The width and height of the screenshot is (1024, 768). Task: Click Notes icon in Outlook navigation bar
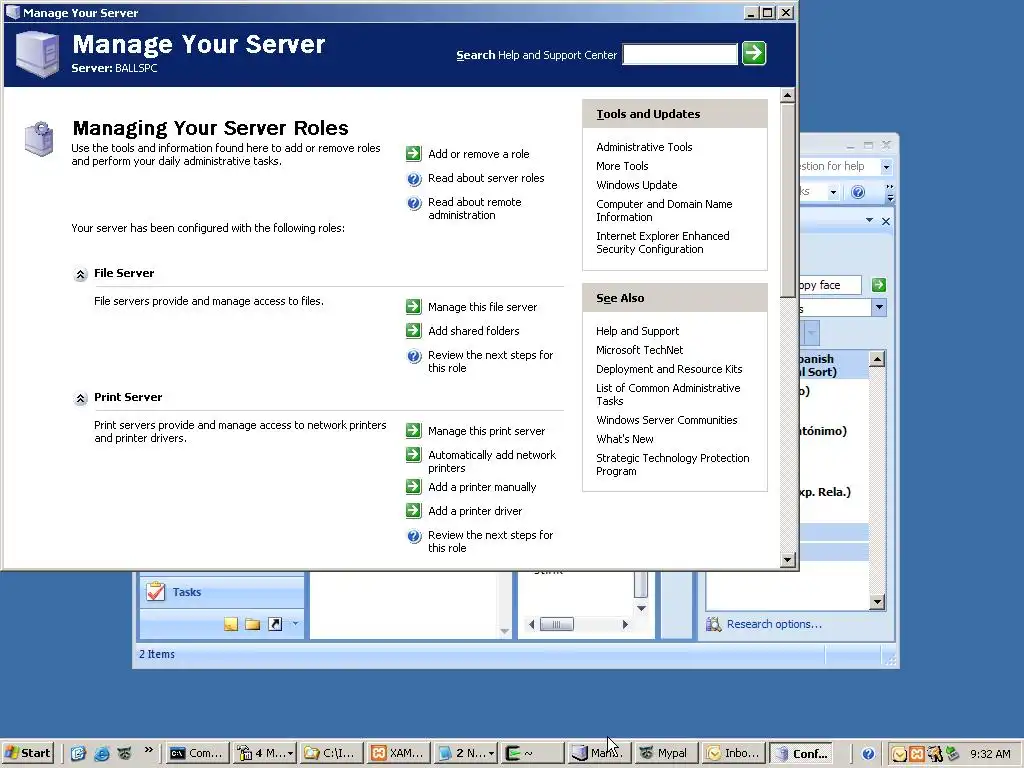231,624
